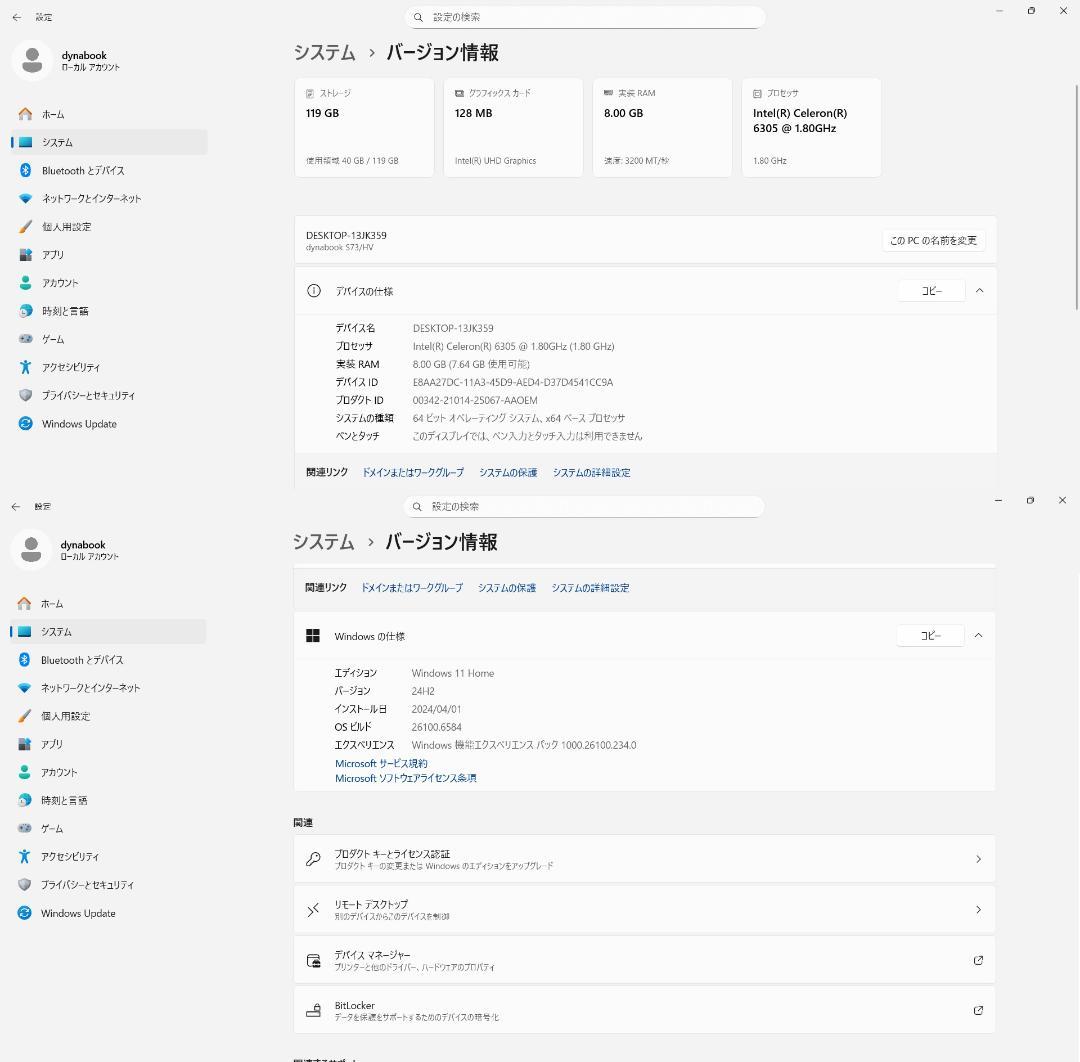Open Windows Update in the sidebar
Image resolution: width=1080 pixels, height=1062 pixels.
point(79,423)
